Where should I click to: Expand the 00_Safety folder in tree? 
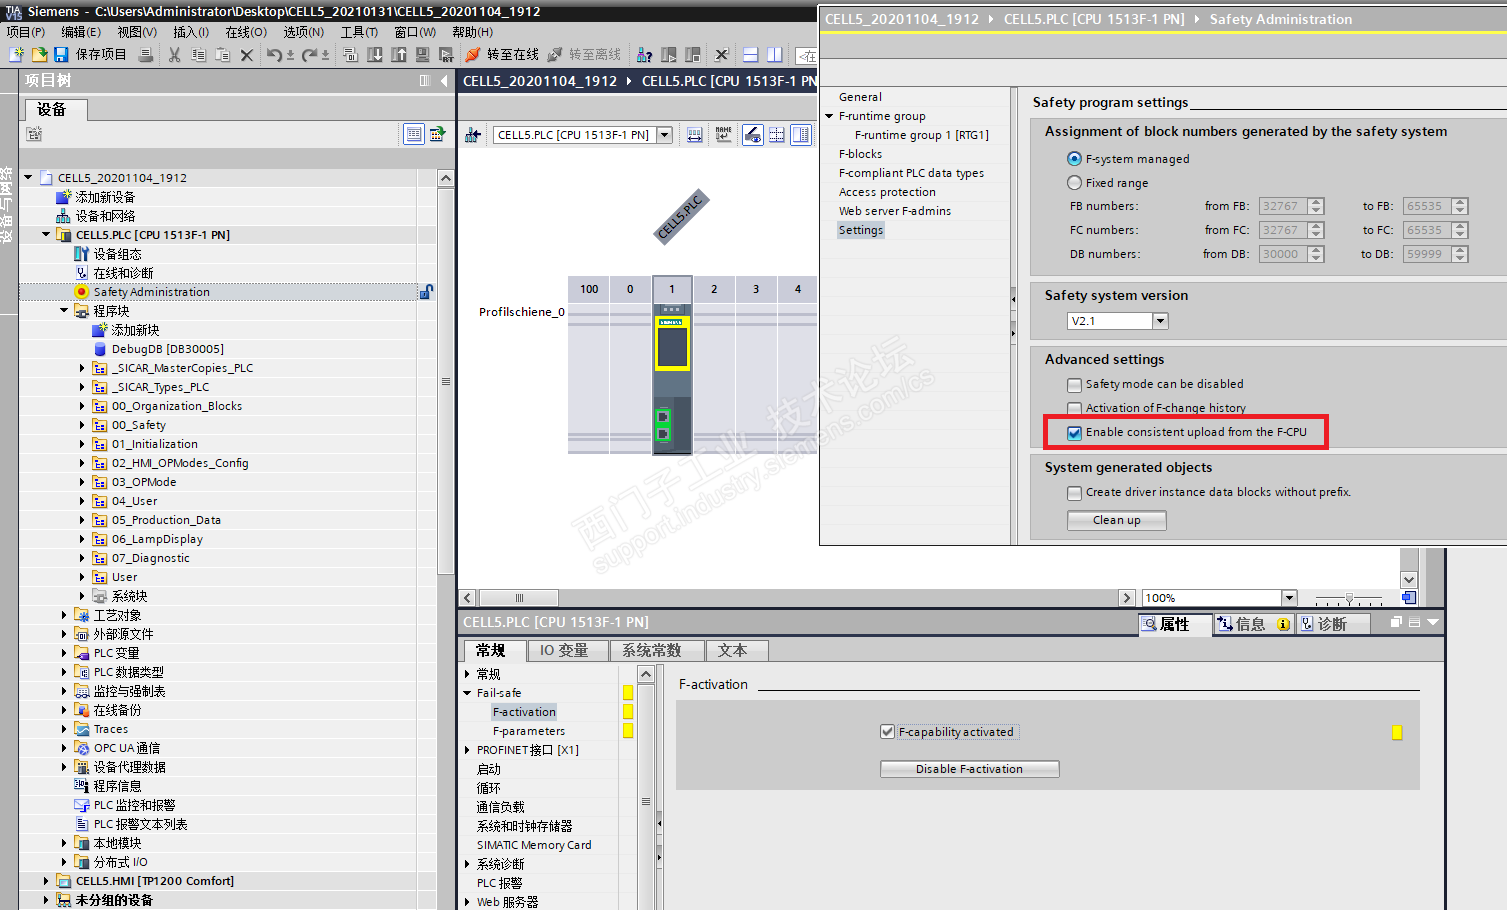(x=82, y=425)
